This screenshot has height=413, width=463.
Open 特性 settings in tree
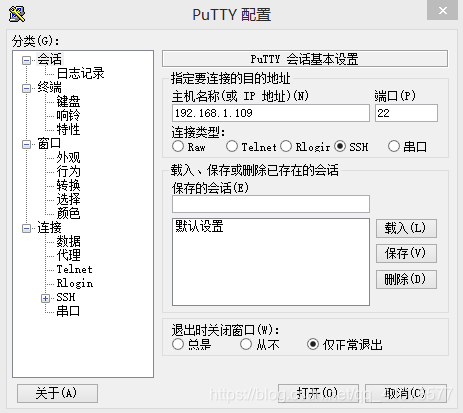point(68,129)
